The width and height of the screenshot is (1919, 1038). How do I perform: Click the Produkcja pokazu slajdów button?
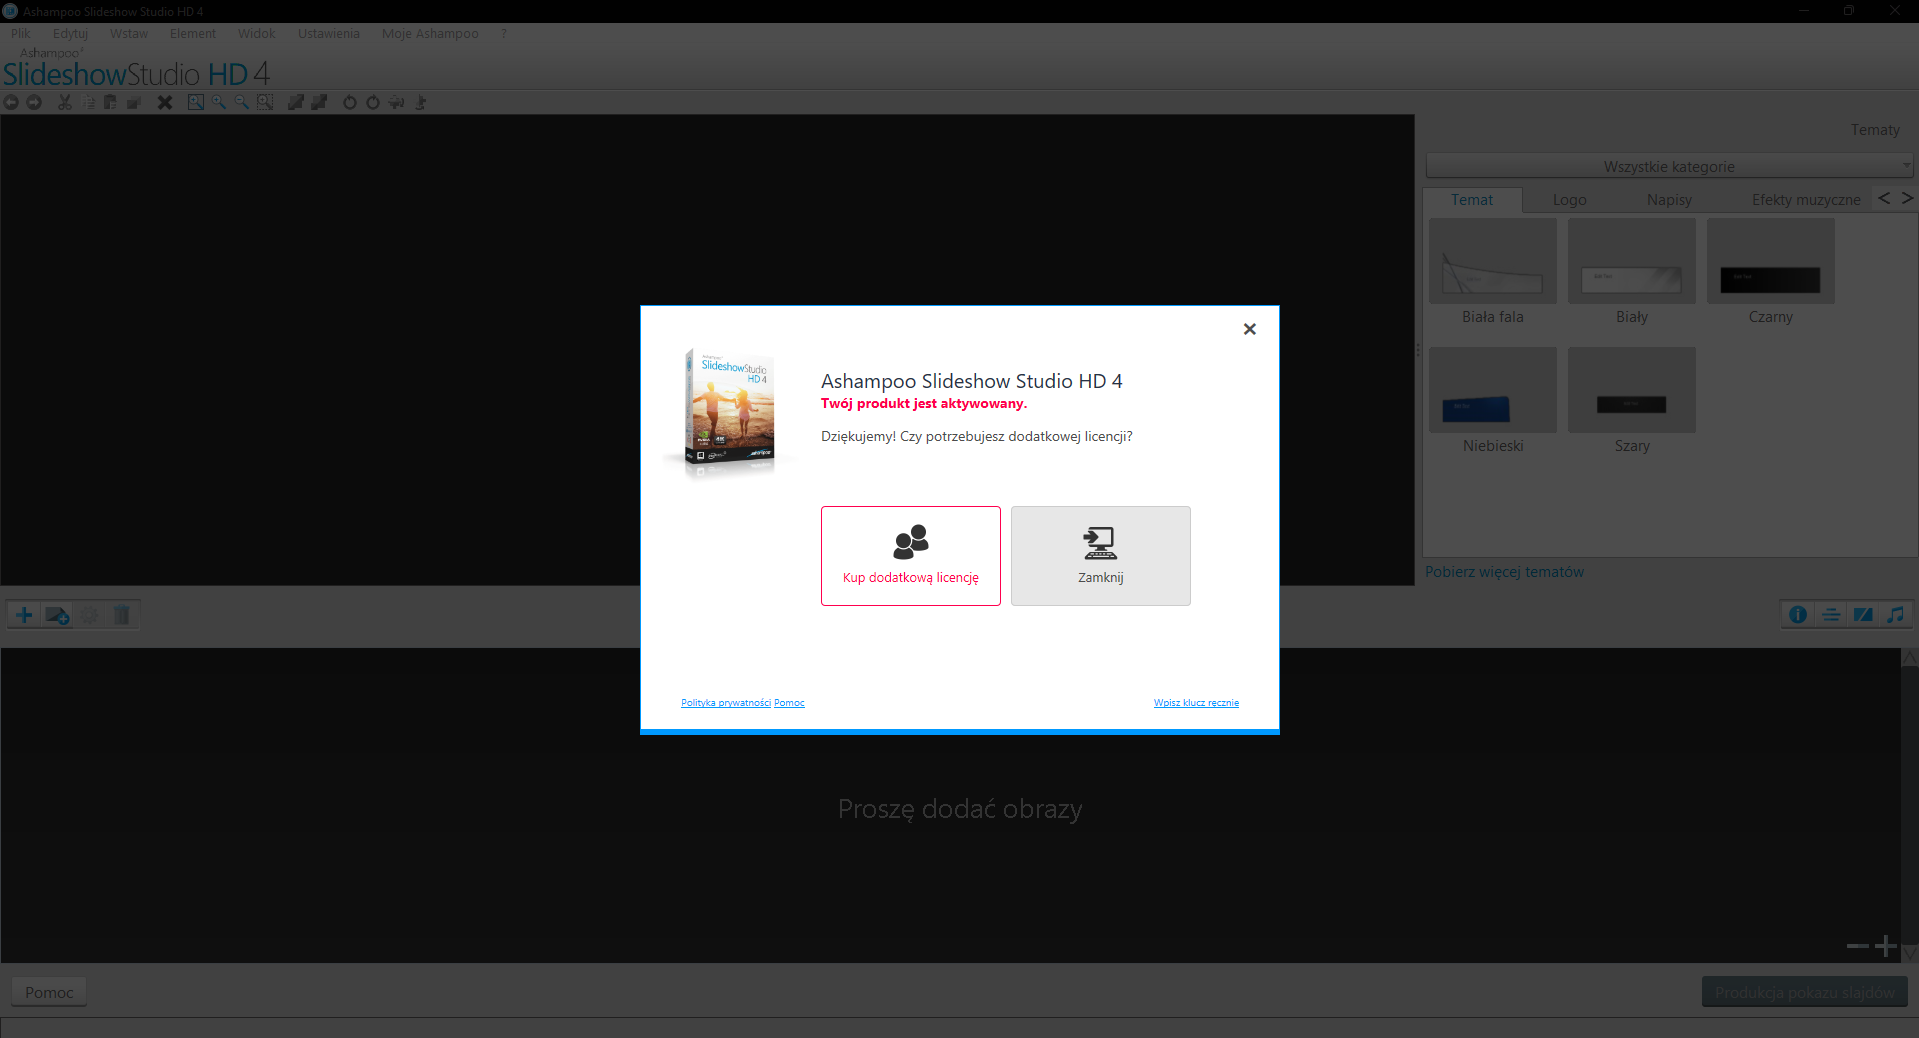pos(1805,992)
